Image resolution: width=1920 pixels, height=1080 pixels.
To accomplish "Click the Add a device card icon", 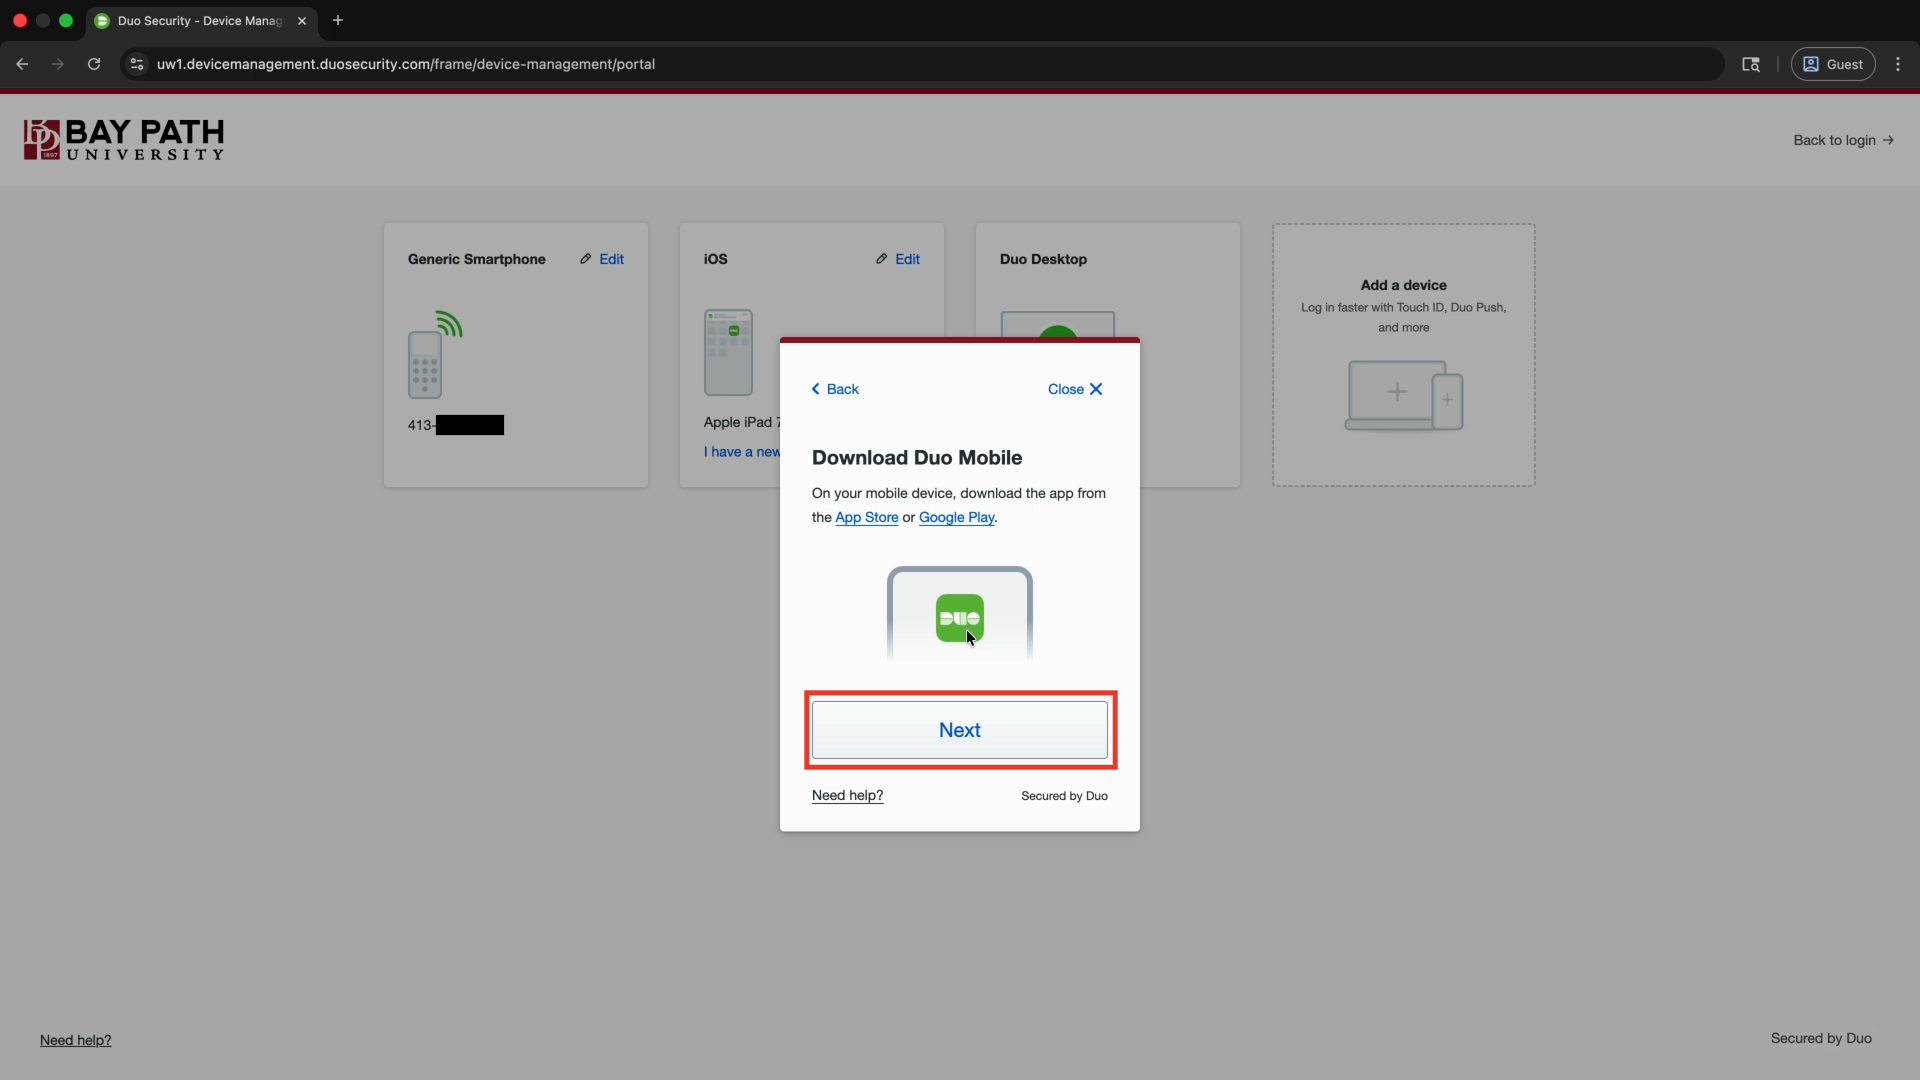I will coord(1404,396).
